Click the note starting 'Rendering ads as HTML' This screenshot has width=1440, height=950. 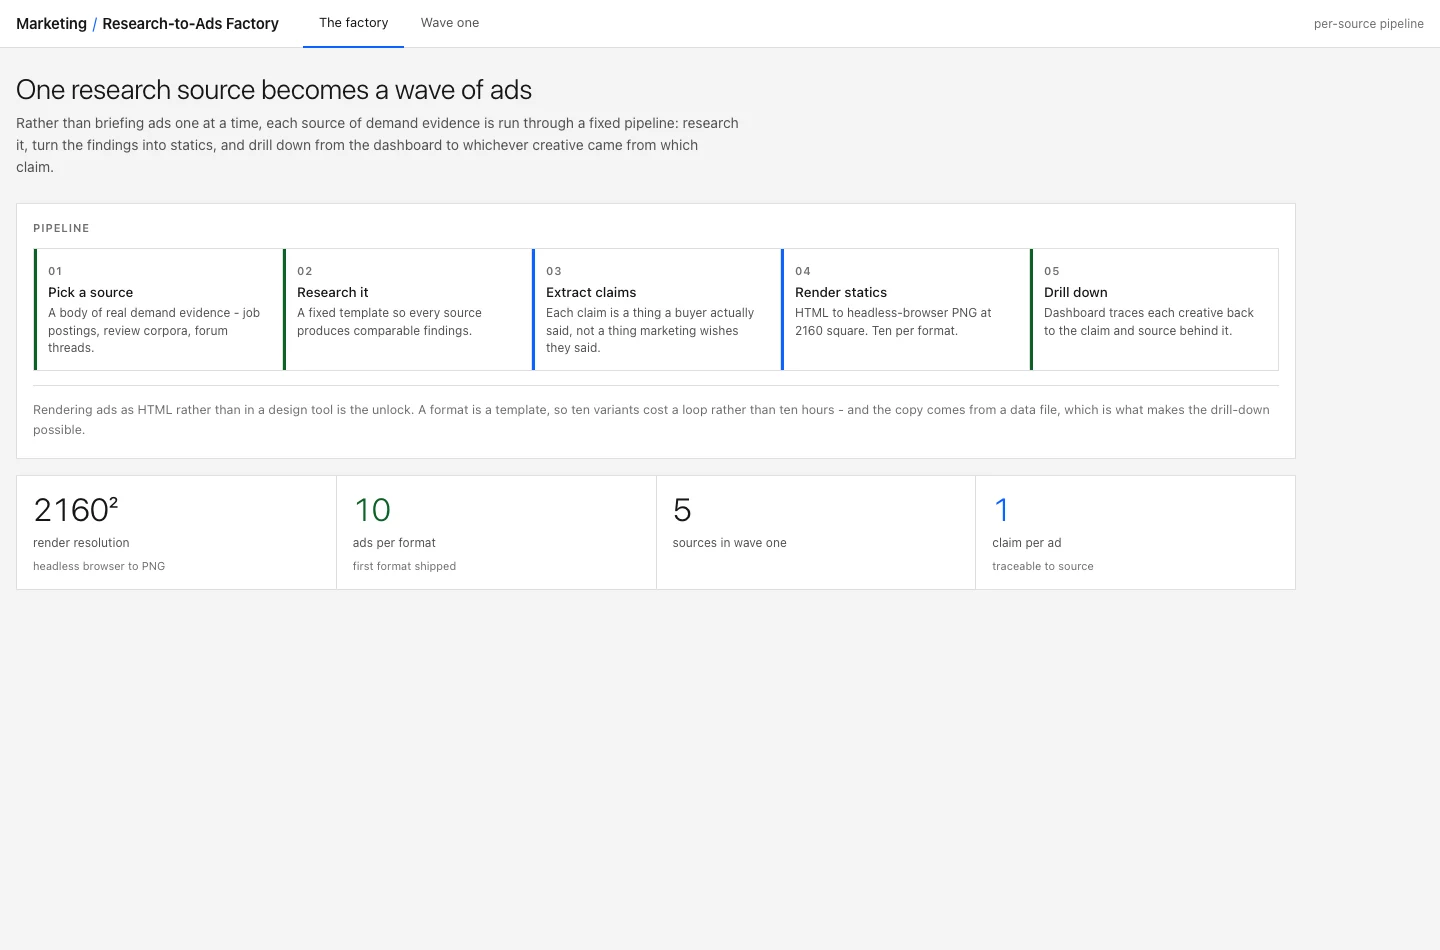point(651,420)
